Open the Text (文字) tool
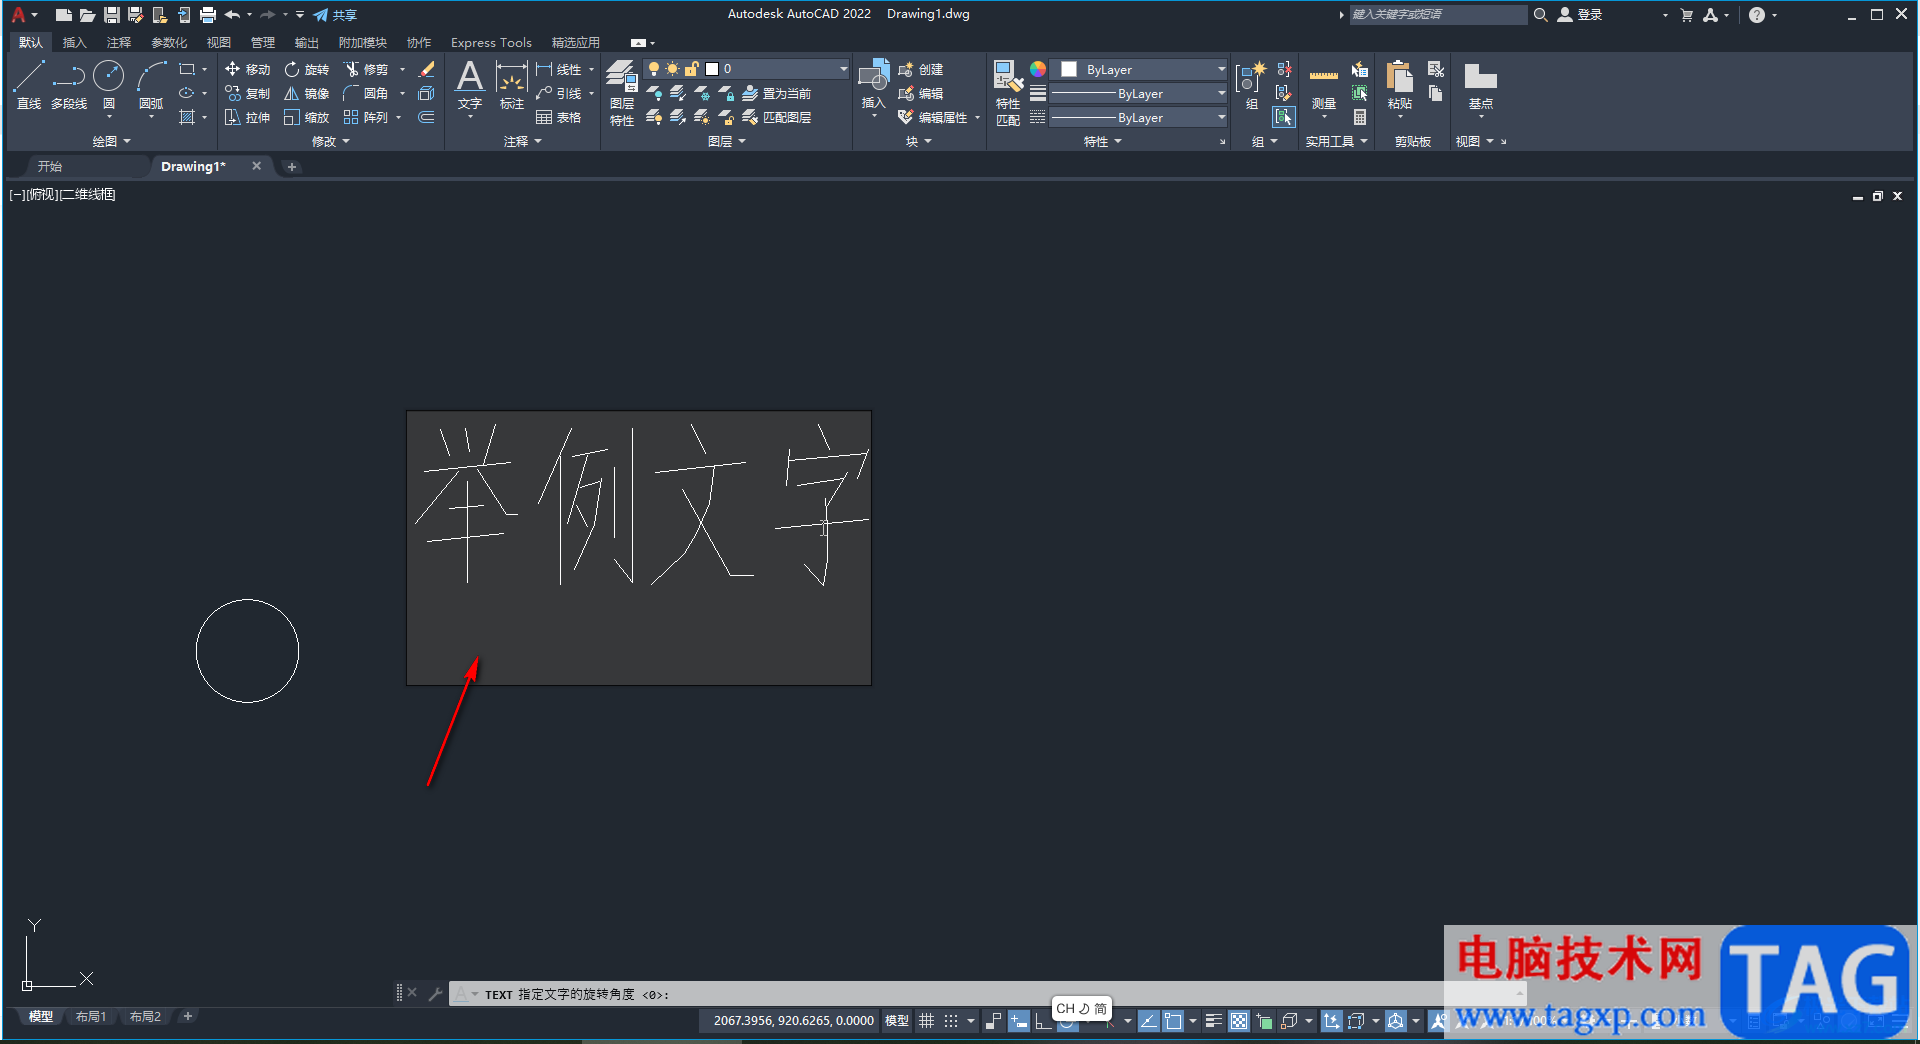Viewport: 1920px width, 1044px height. [469, 85]
